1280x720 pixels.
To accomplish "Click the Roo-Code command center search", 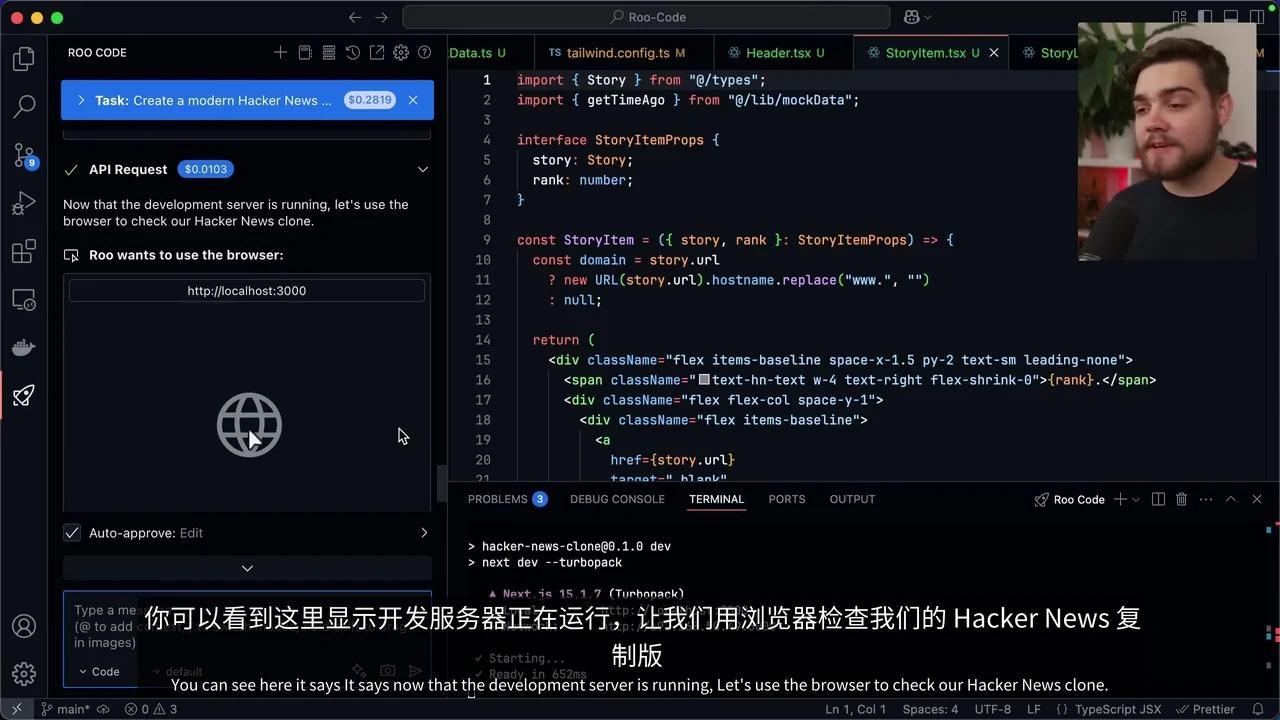I will click(646, 17).
